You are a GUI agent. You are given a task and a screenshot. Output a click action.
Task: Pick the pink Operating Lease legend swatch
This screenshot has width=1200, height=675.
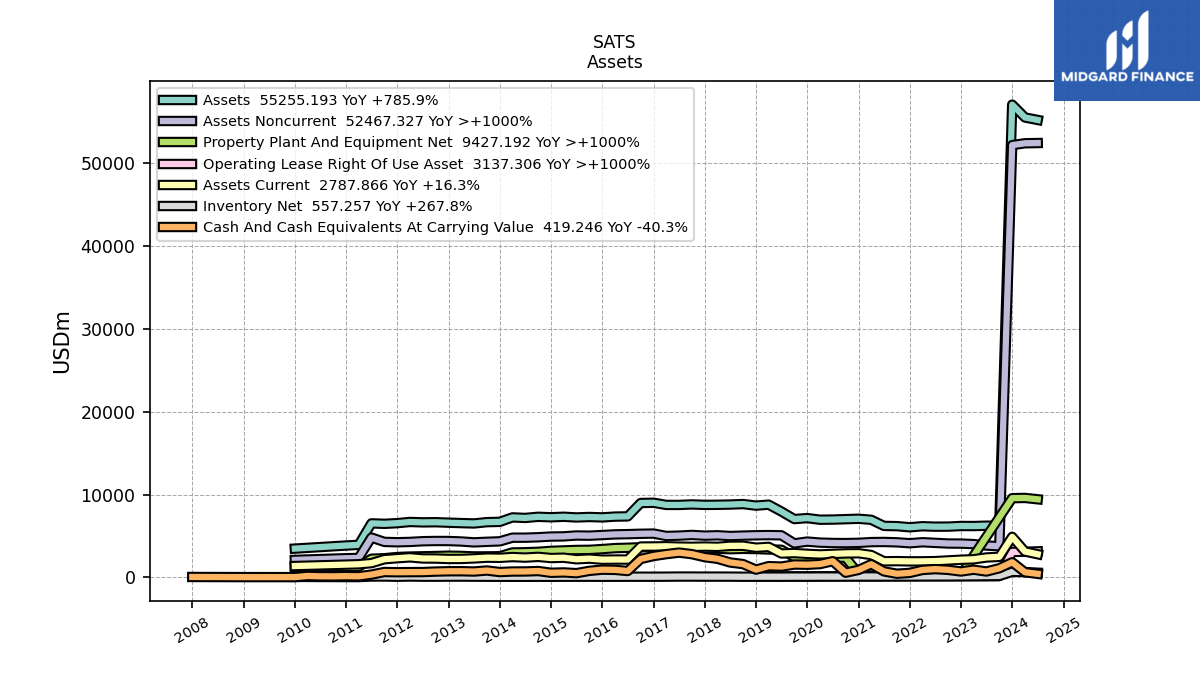coord(179,164)
